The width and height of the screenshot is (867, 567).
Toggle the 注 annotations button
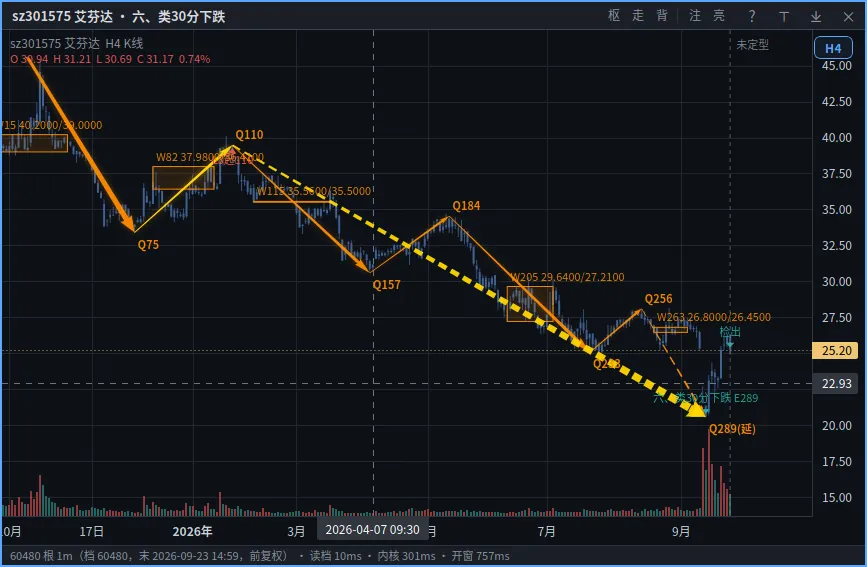(x=695, y=15)
